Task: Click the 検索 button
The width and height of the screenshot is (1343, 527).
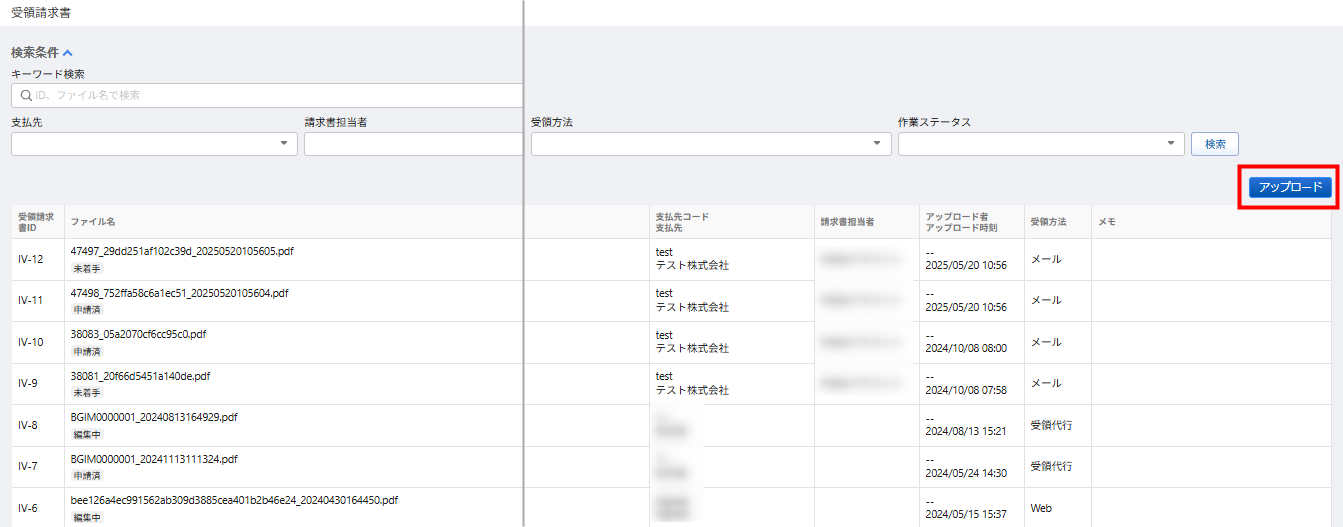Action: point(1215,144)
